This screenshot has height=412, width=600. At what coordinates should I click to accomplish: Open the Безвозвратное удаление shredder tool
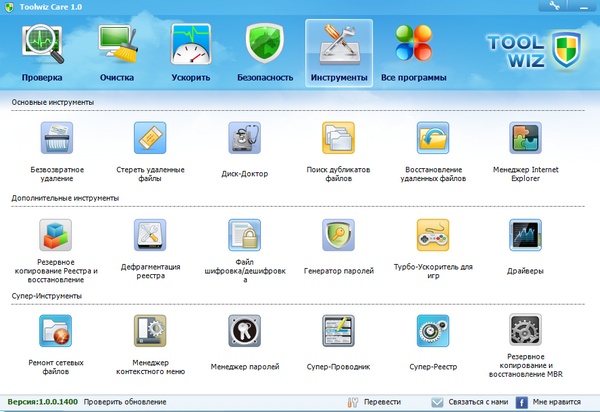[57, 138]
